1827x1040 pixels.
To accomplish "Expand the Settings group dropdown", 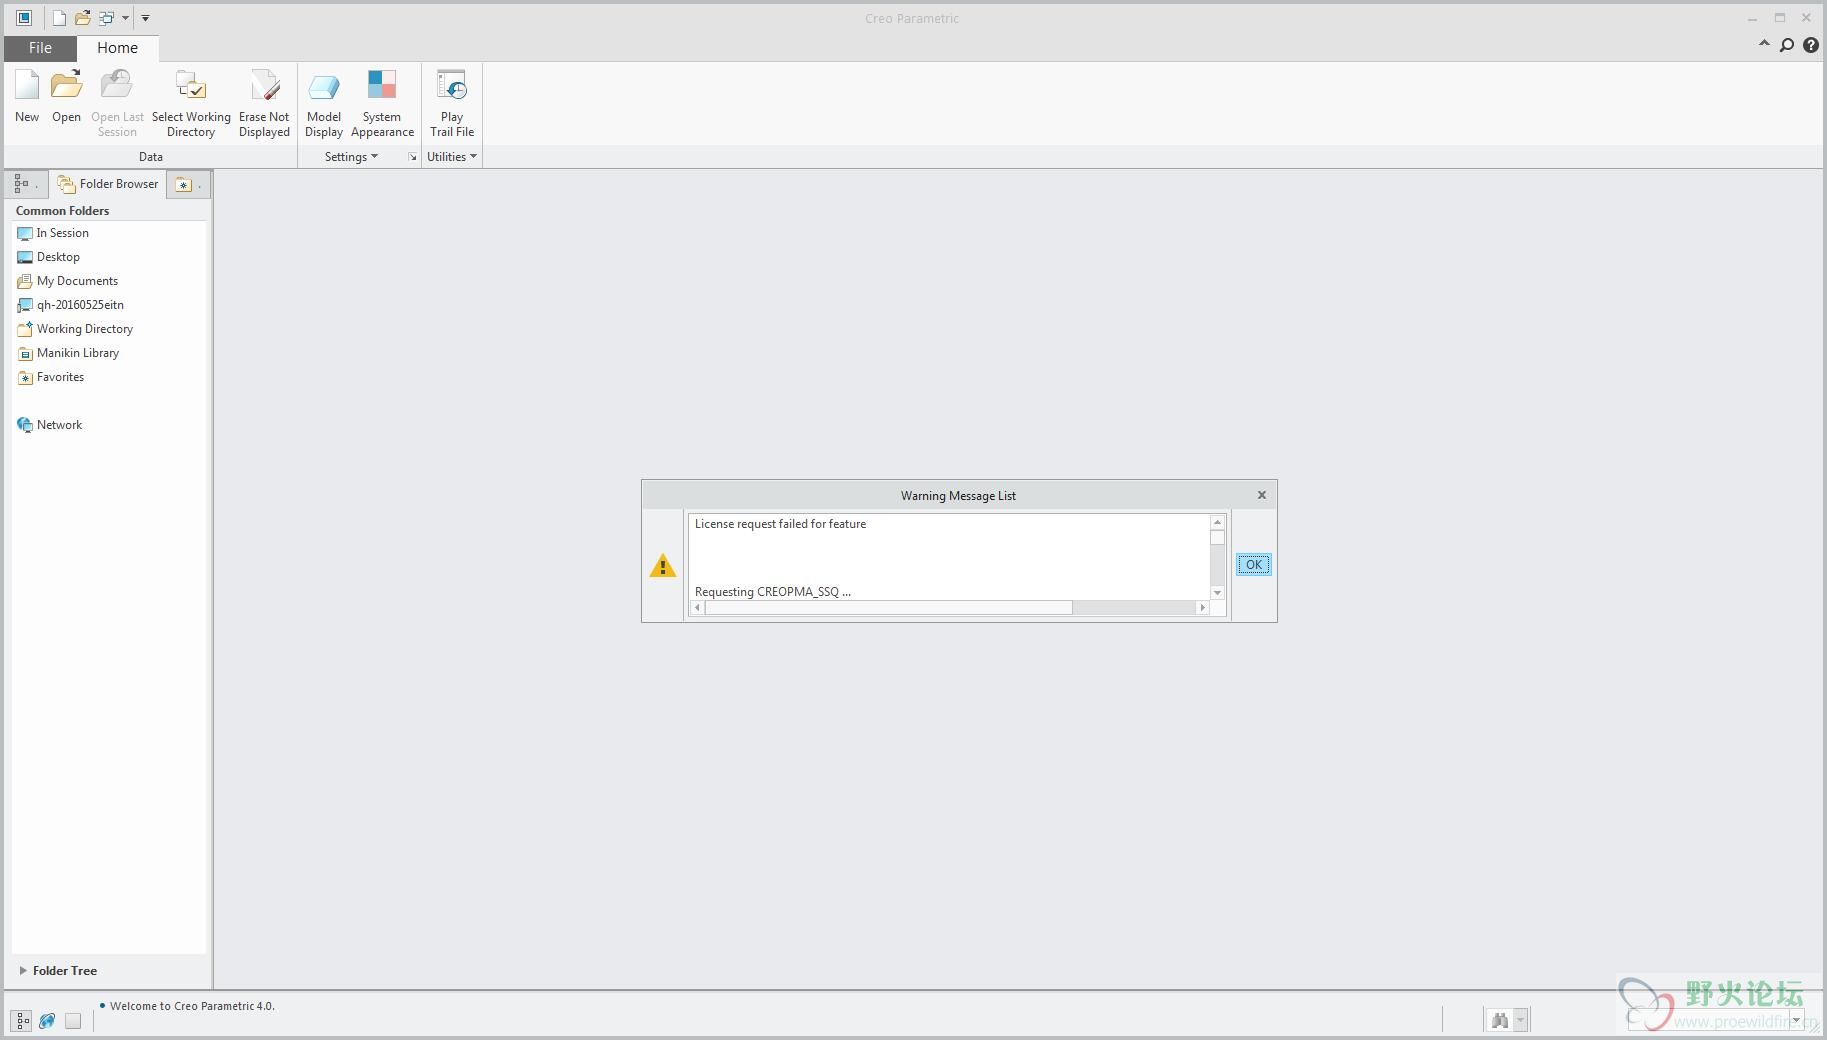I will [351, 157].
